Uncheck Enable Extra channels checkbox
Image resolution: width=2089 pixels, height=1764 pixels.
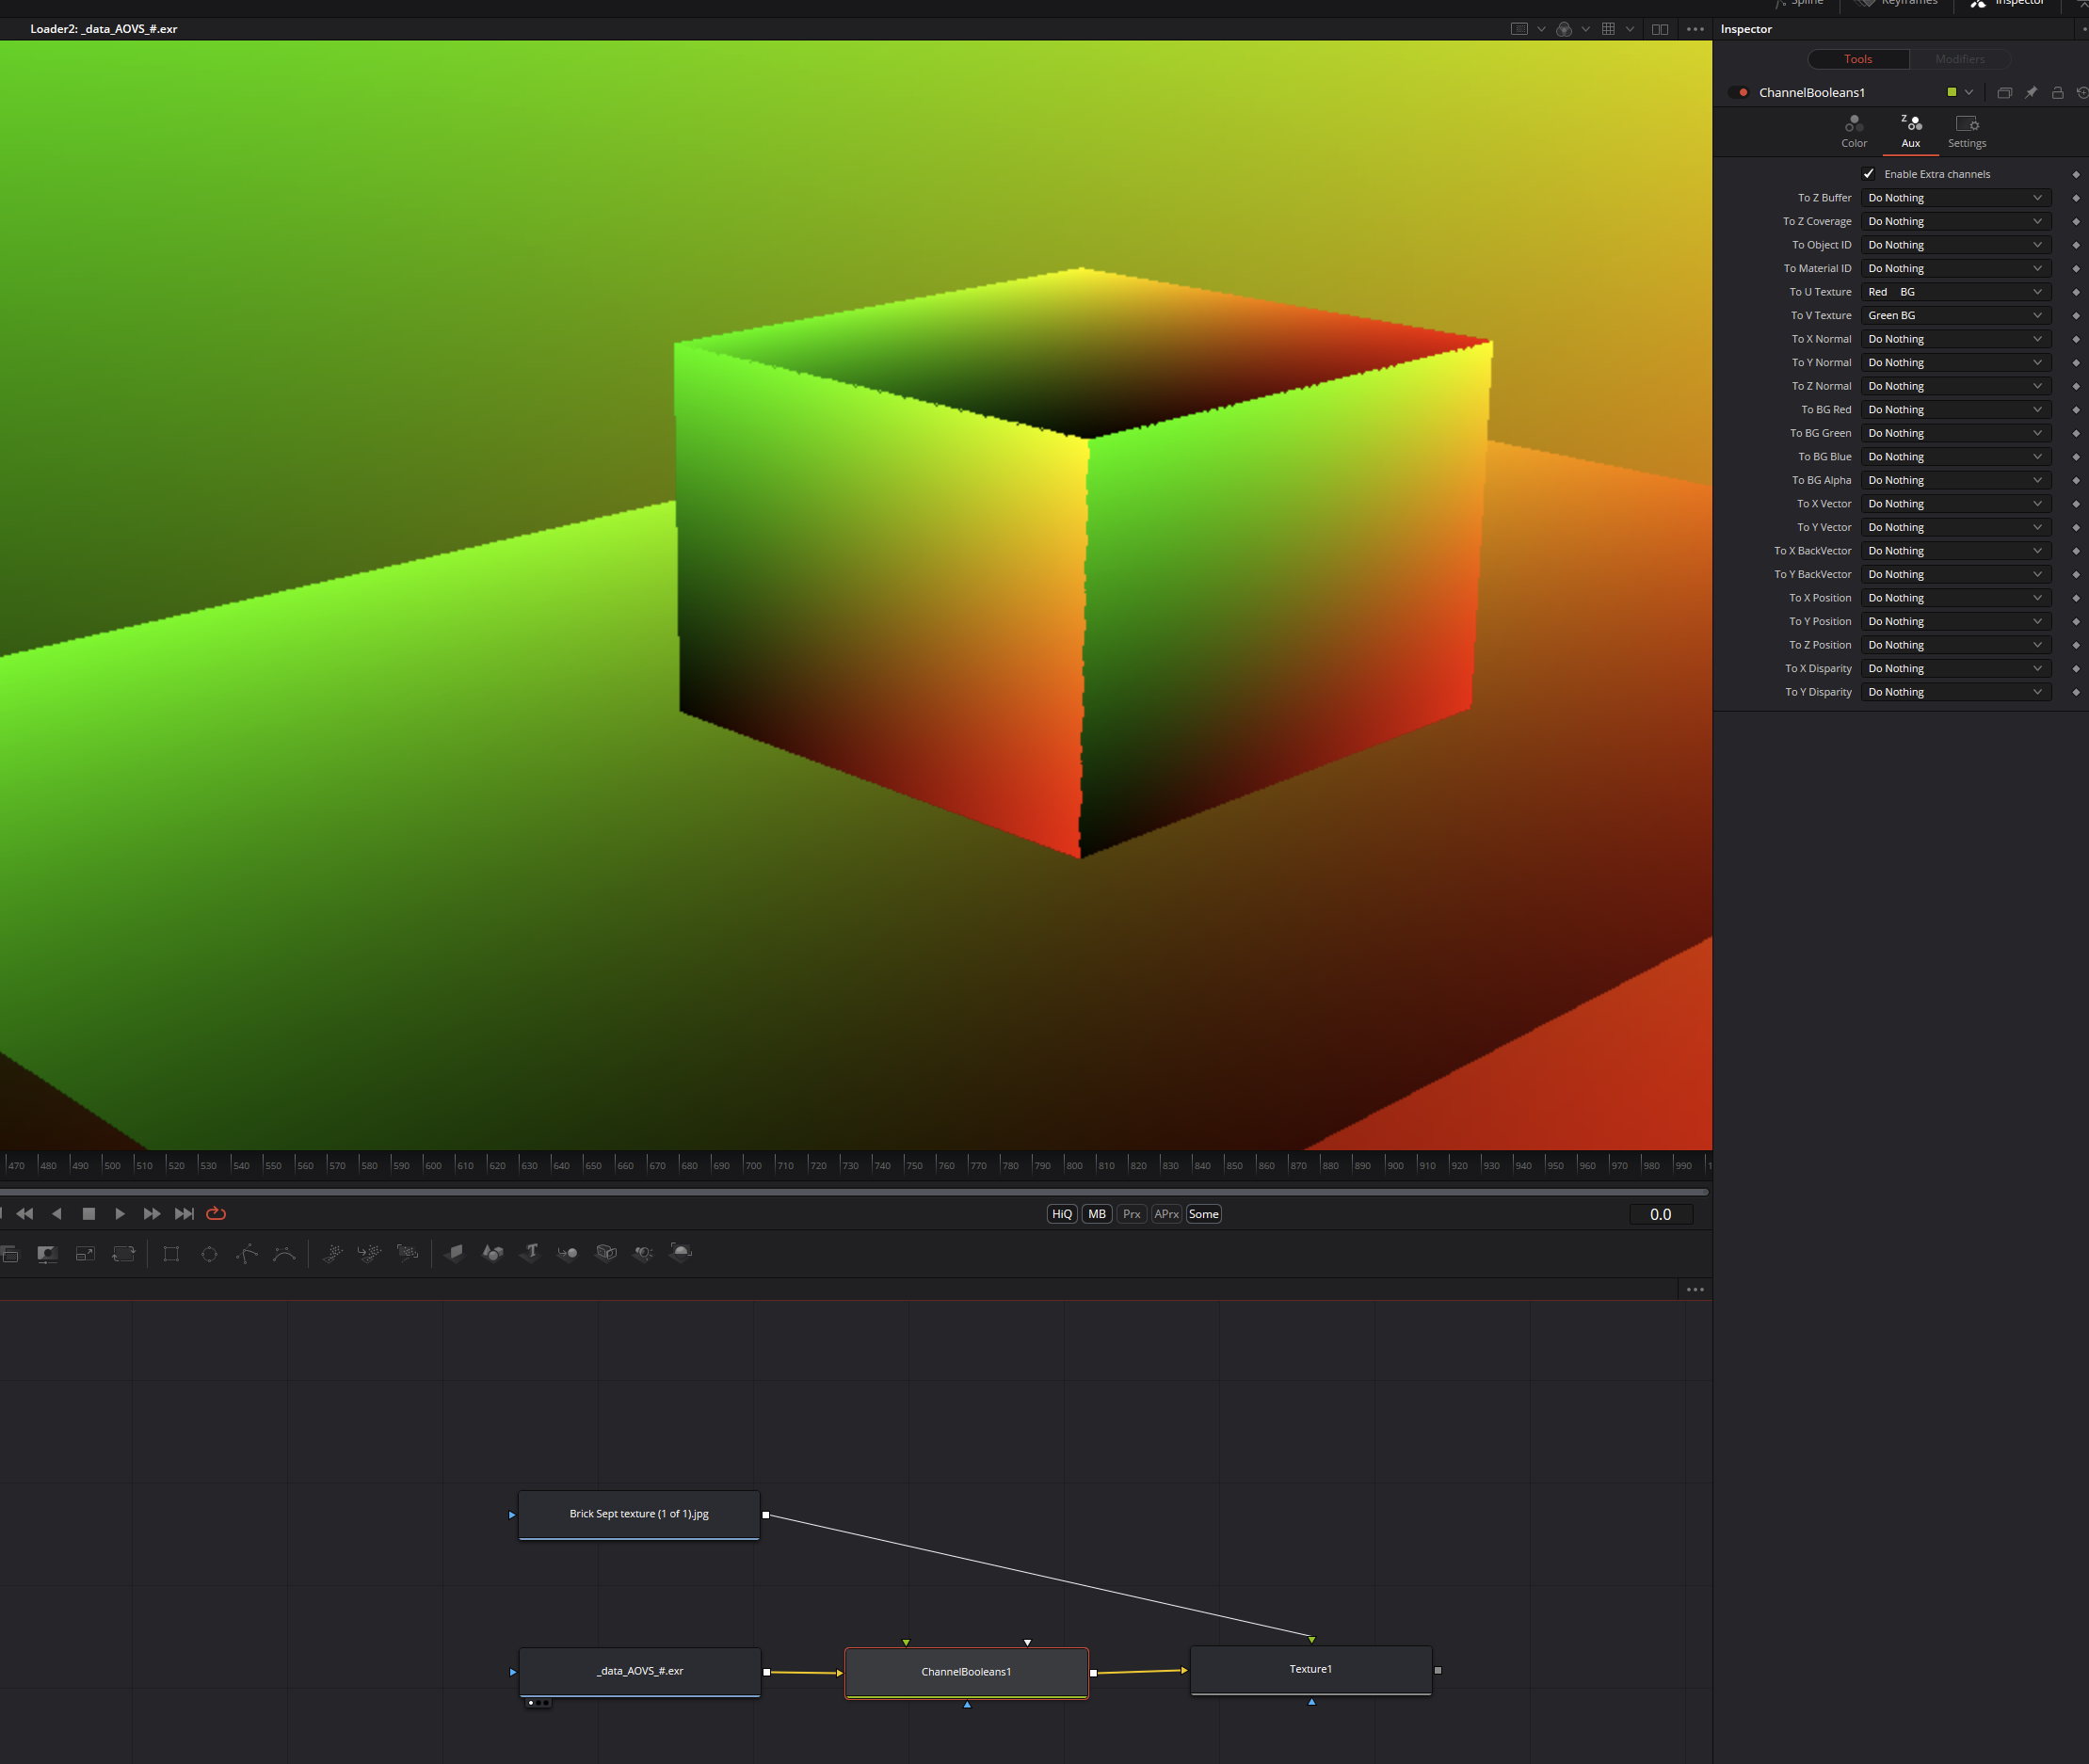click(x=1868, y=174)
